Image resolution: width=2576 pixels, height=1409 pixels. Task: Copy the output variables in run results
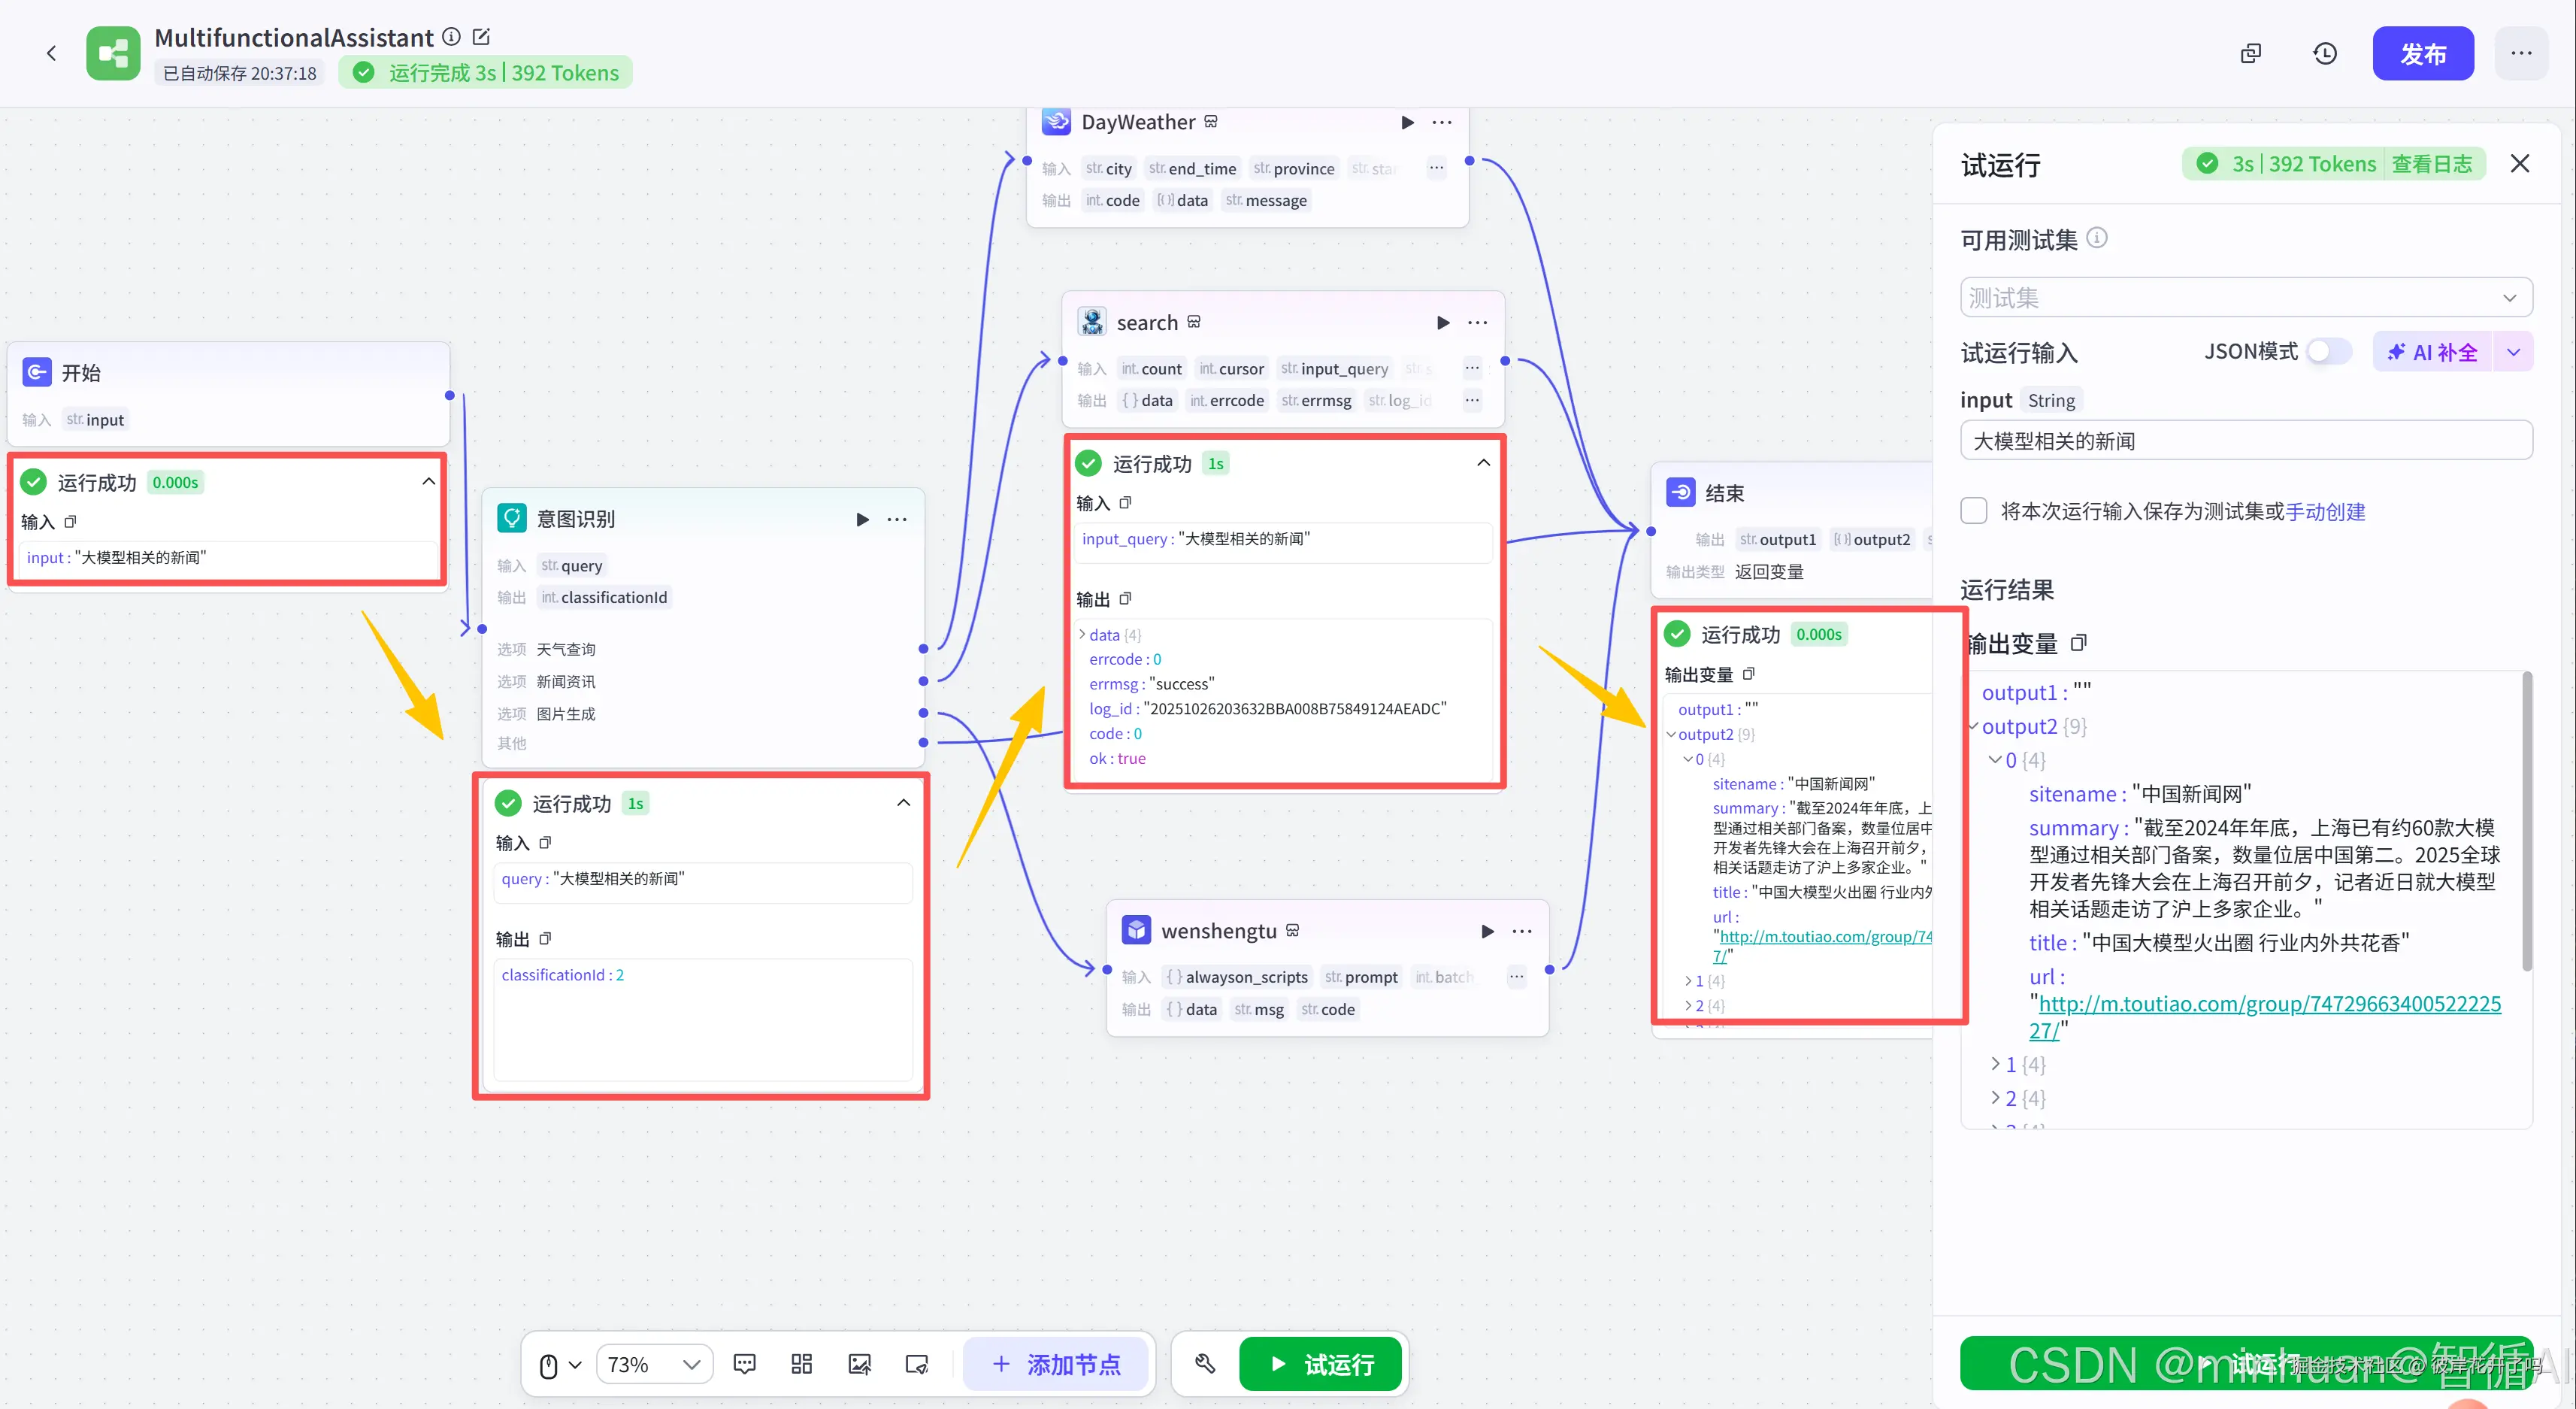[x=2078, y=643]
